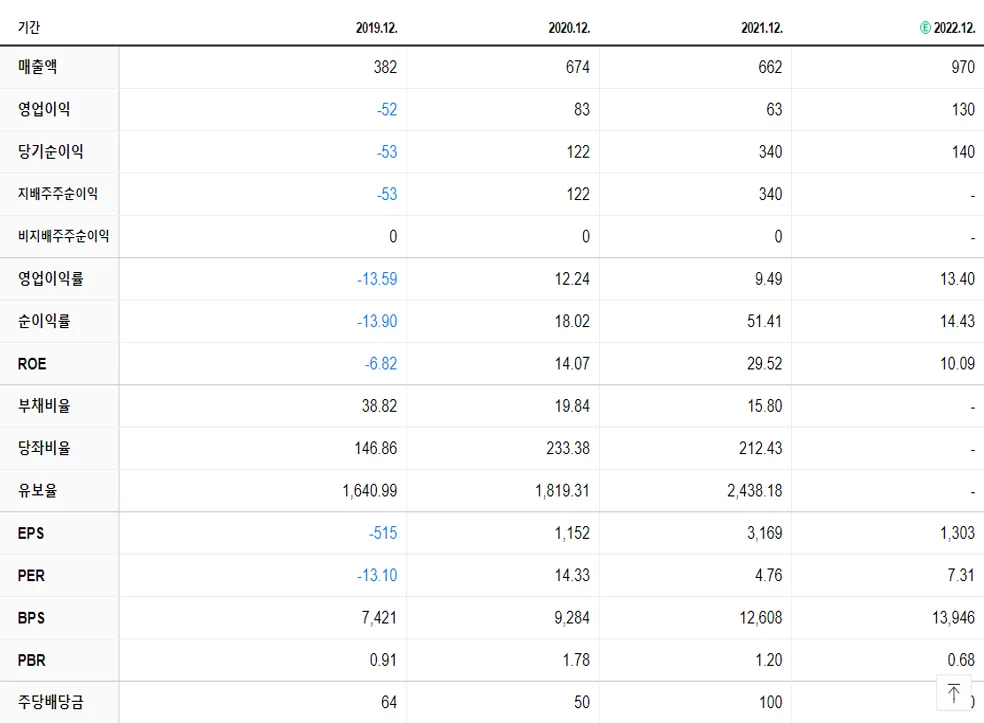Click the debt ratio value 38.82
Screen dimensions: 984x723
[x=380, y=405]
